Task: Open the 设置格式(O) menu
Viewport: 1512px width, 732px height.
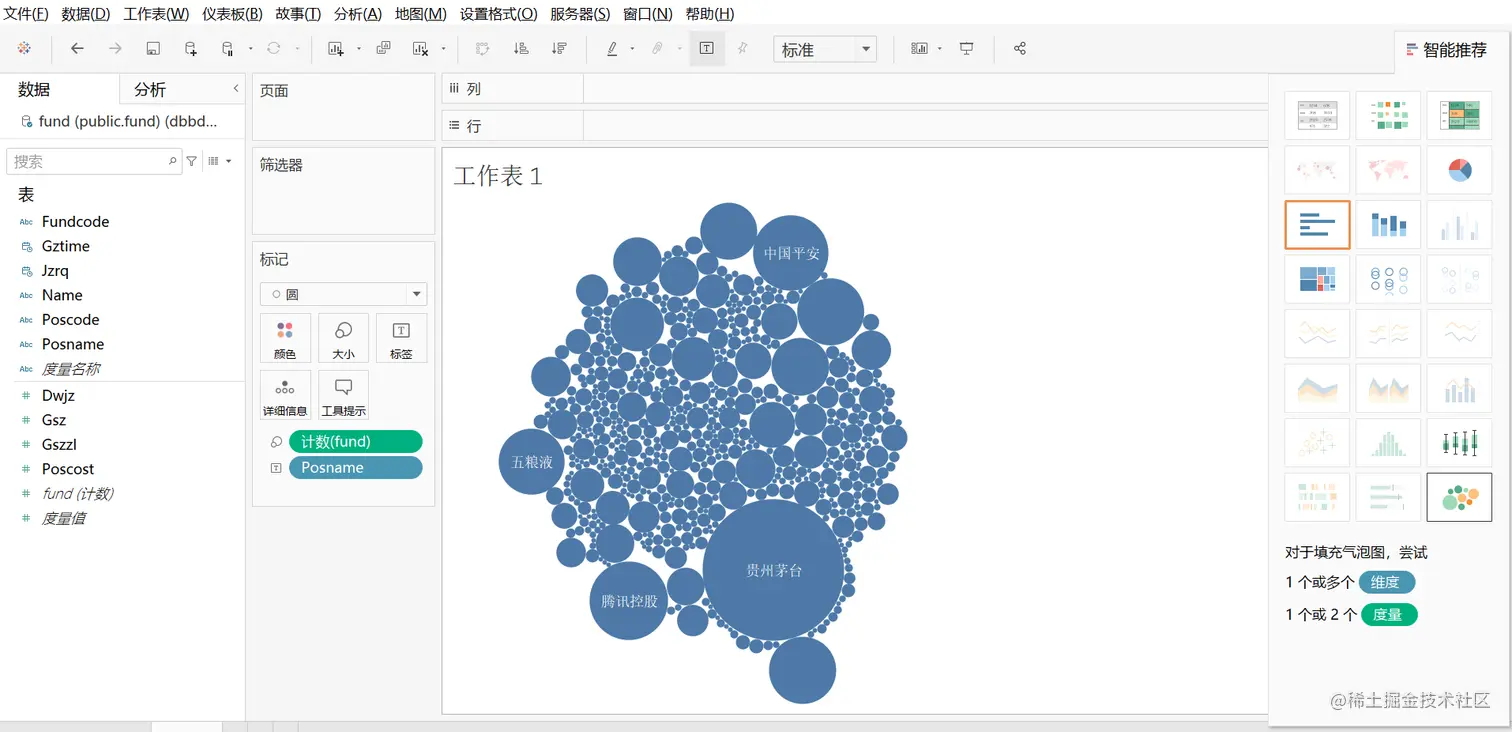Action: tap(498, 14)
